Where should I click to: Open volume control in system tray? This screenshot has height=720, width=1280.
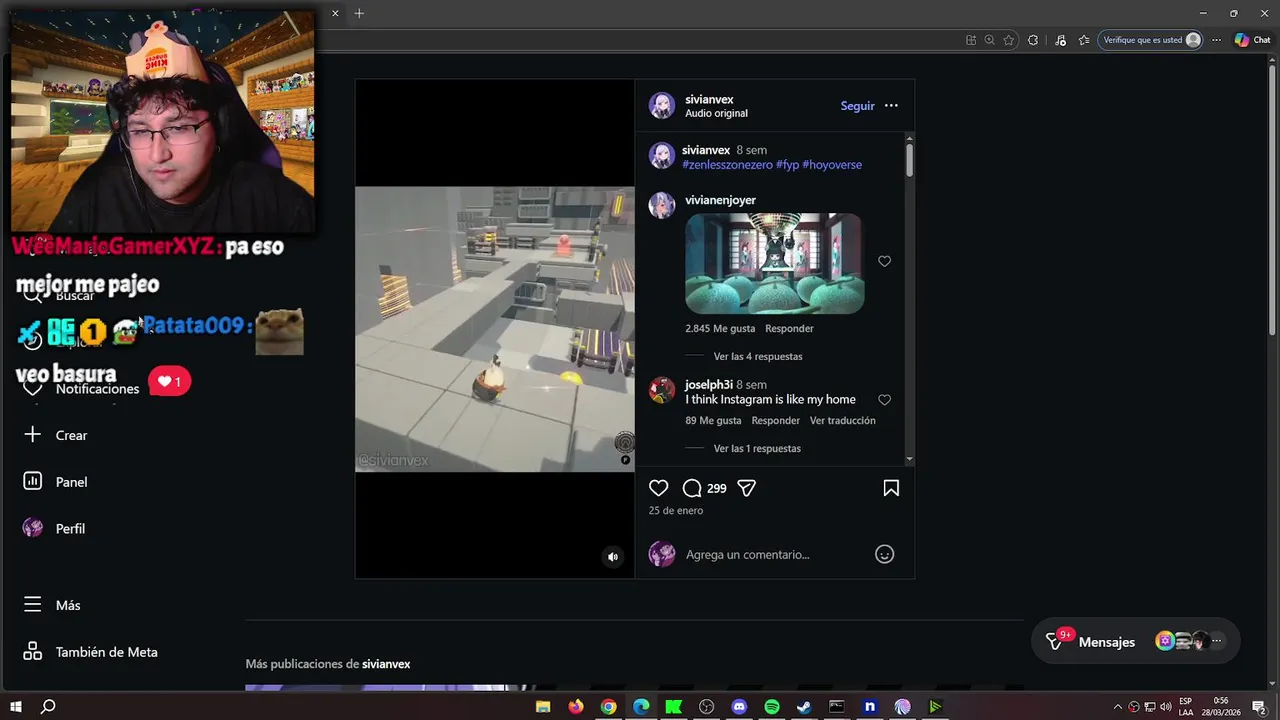[x=1166, y=707]
